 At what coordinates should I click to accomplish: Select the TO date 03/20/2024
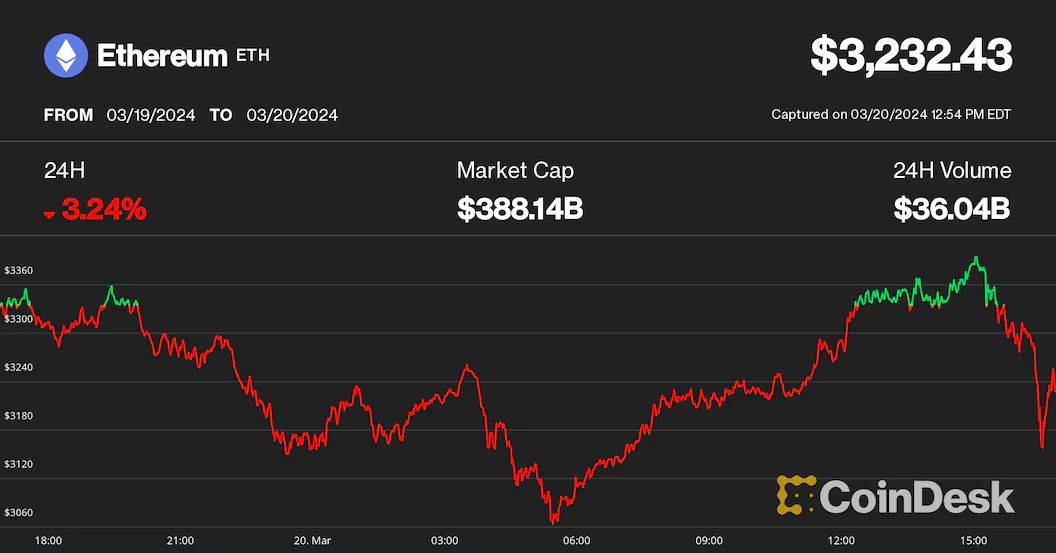tap(291, 115)
